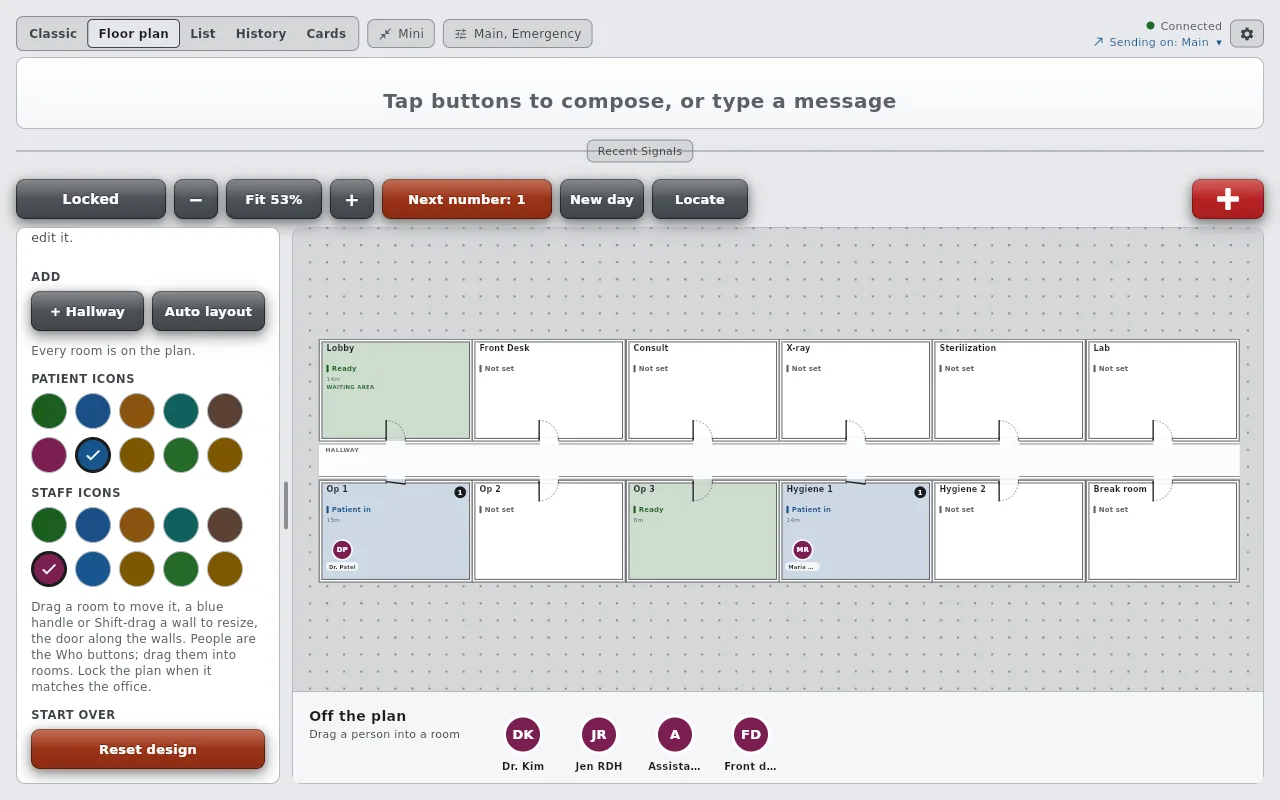Switch to Mini view

[401, 34]
